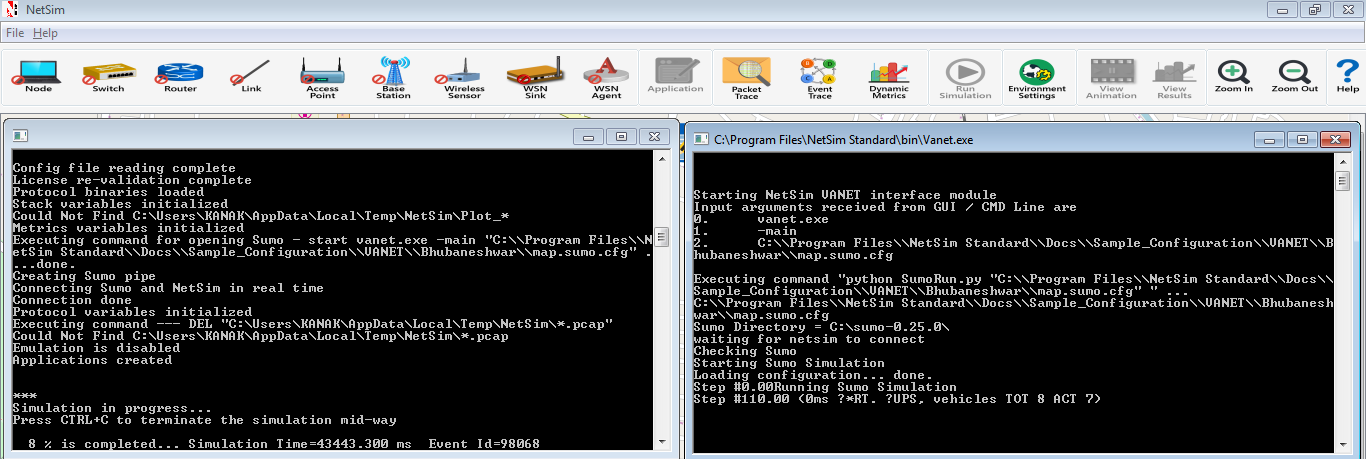The width and height of the screenshot is (1366, 459).
Task: Zoom In on the network canvas
Action: click(x=1234, y=78)
